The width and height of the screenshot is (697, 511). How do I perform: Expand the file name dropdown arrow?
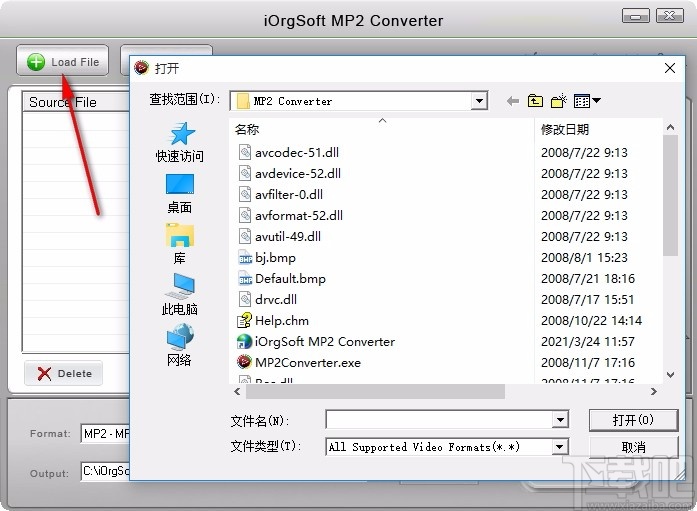[560, 419]
